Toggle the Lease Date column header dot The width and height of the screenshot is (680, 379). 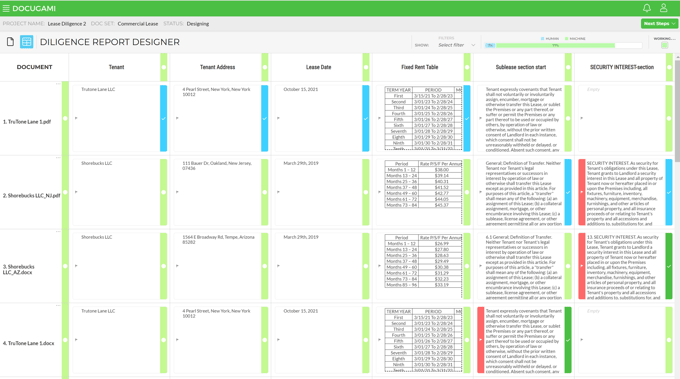[366, 67]
